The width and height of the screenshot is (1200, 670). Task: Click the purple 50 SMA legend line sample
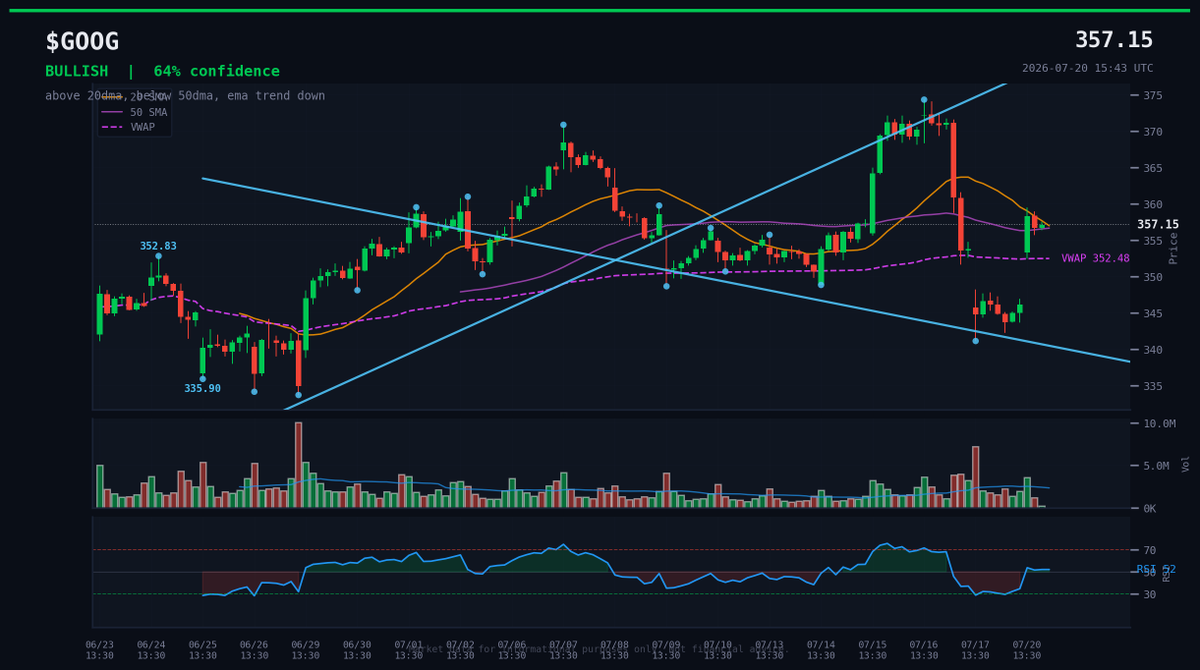click(112, 113)
